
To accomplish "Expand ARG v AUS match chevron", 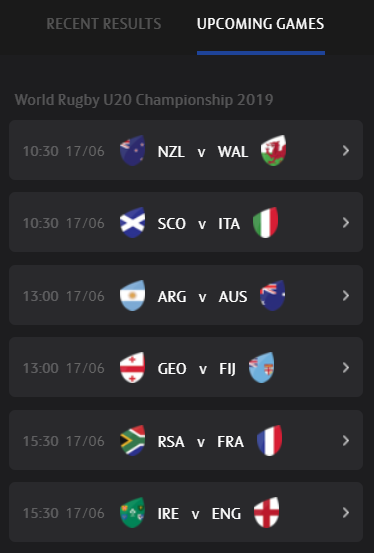I will [346, 296].
